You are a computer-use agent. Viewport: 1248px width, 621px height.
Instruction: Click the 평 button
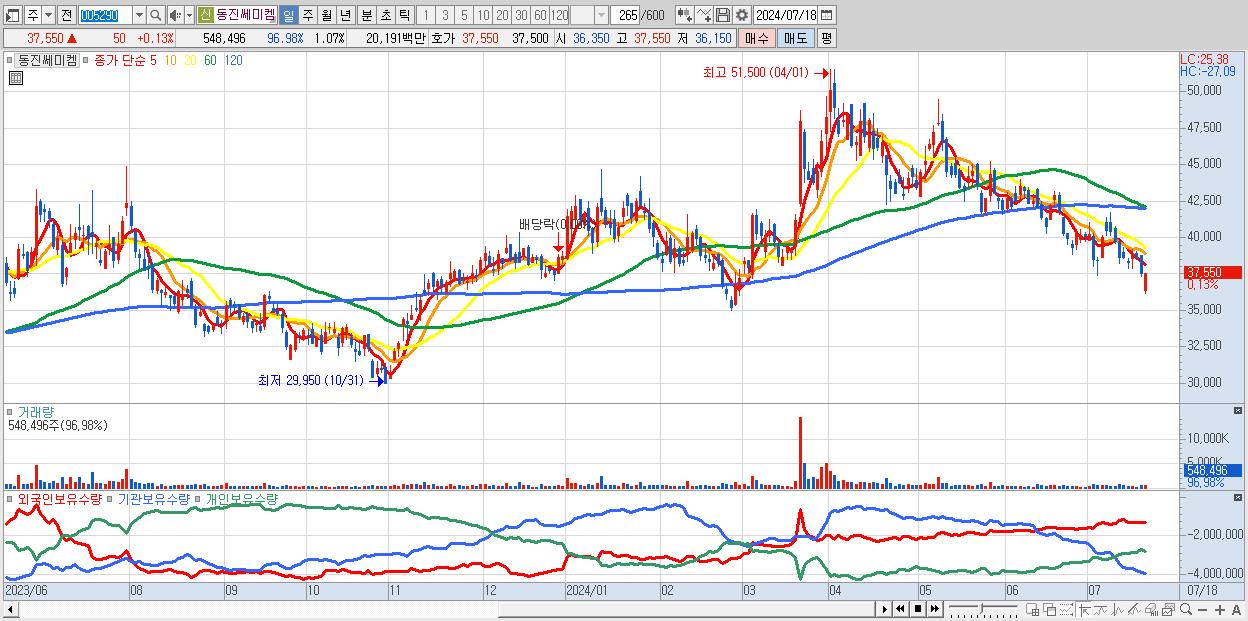point(826,38)
